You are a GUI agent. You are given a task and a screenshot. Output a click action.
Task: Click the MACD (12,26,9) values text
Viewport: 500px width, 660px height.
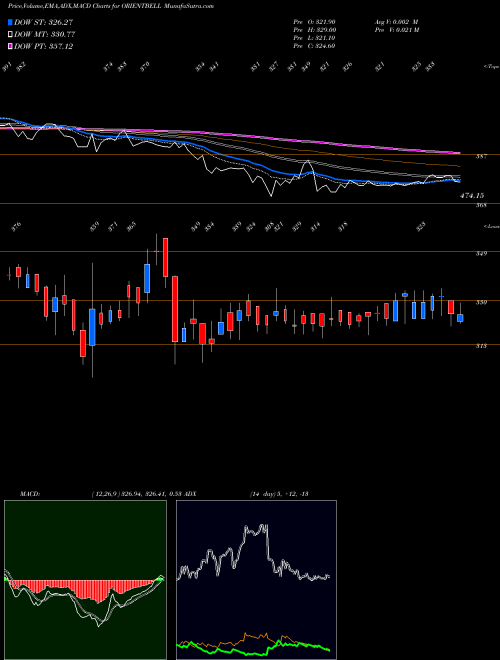[136, 494]
